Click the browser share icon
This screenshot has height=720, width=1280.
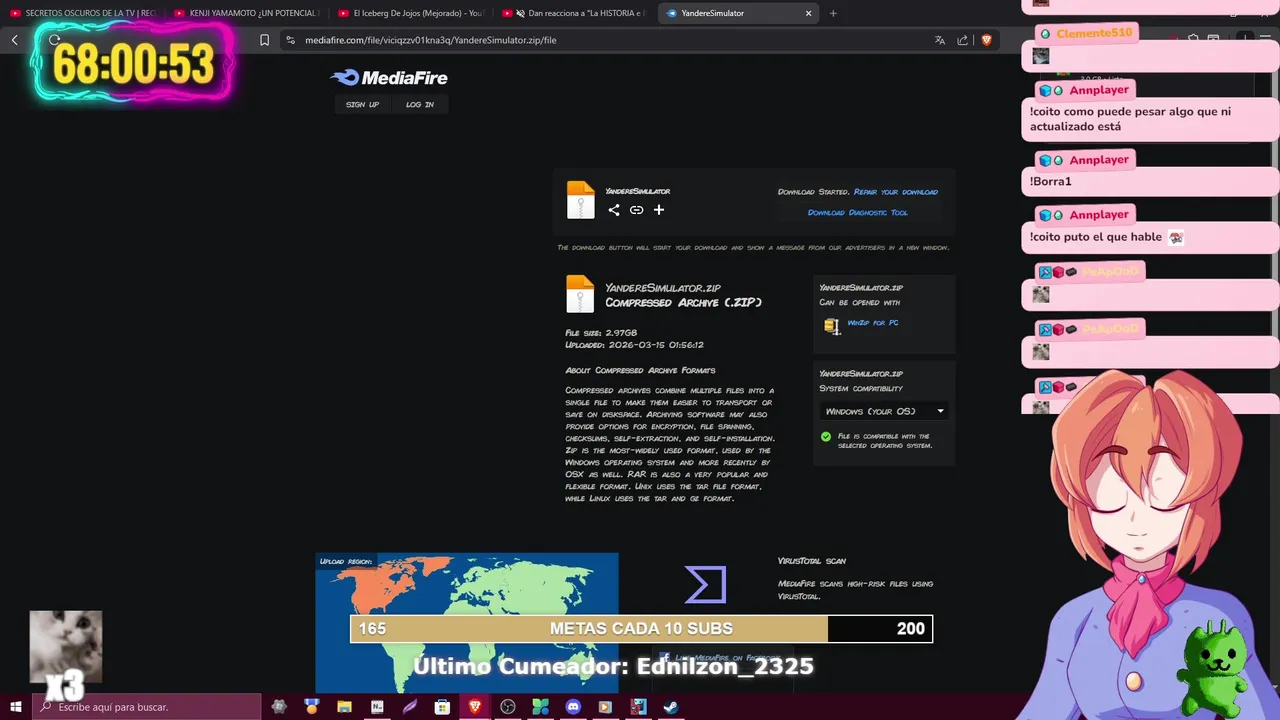click(x=962, y=40)
